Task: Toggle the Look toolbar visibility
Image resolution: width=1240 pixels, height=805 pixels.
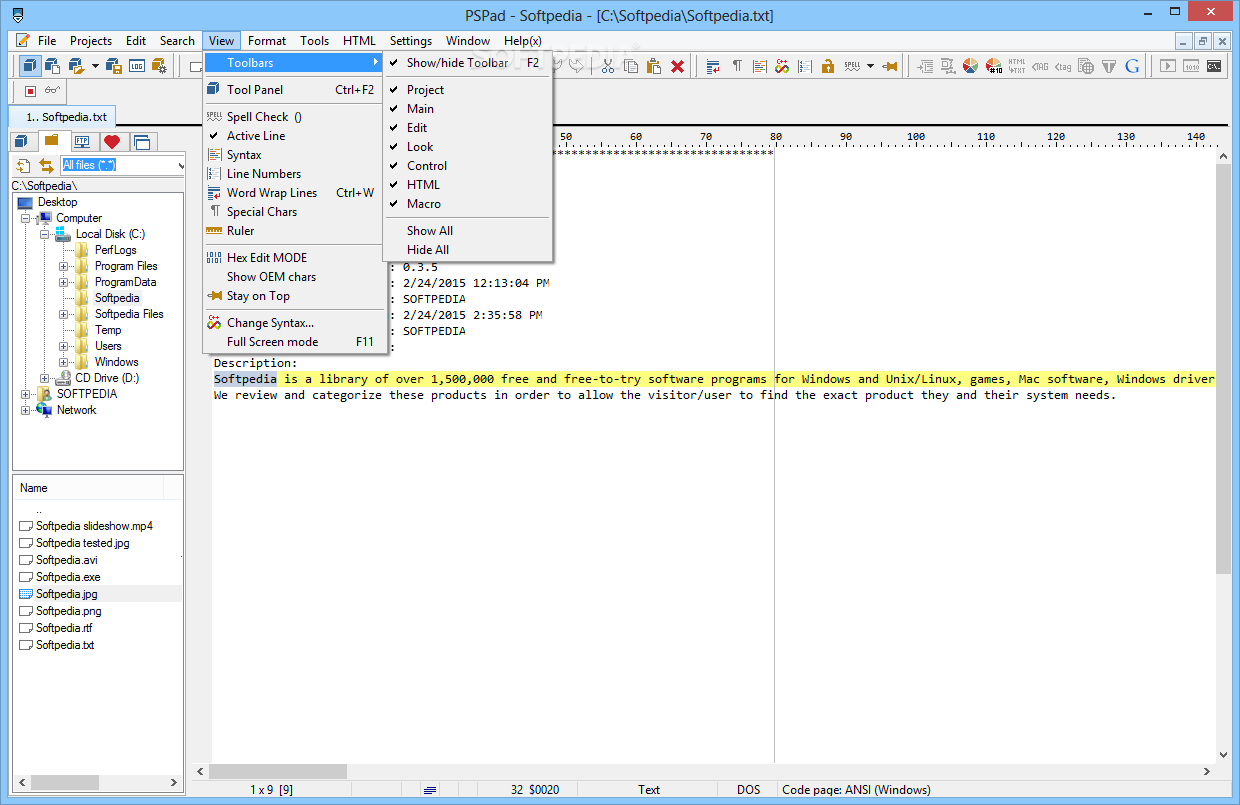Action: pyautogui.click(x=467, y=147)
